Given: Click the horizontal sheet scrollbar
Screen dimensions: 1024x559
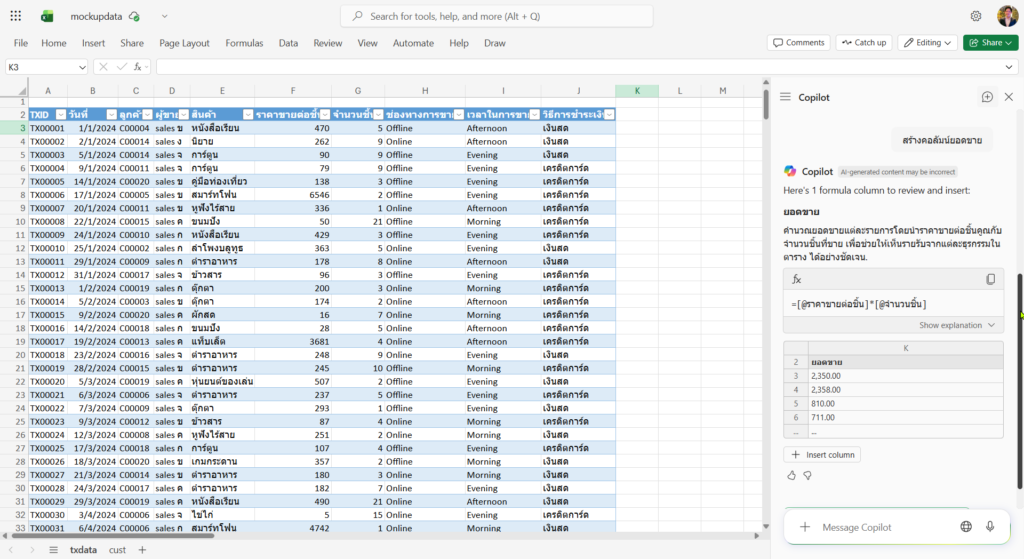Looking at the screenshot, I should (x=112, y=535).
